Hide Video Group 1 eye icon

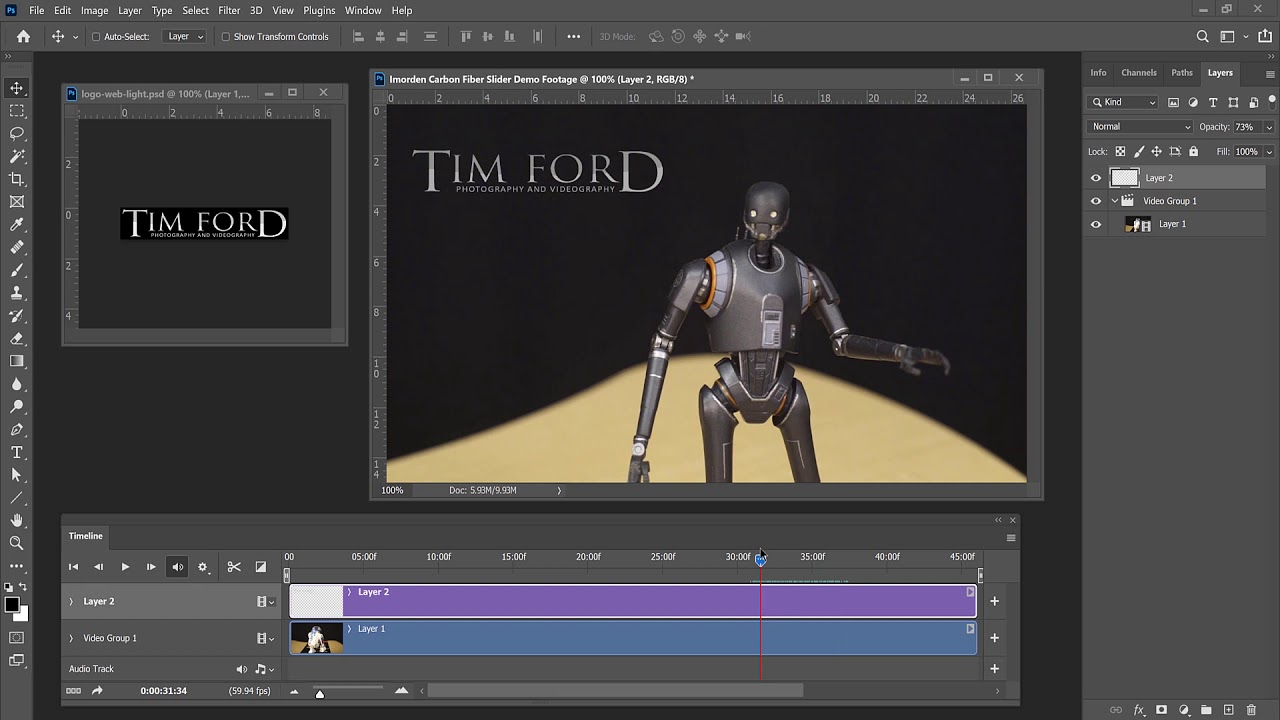click(x=1096, y=201)
